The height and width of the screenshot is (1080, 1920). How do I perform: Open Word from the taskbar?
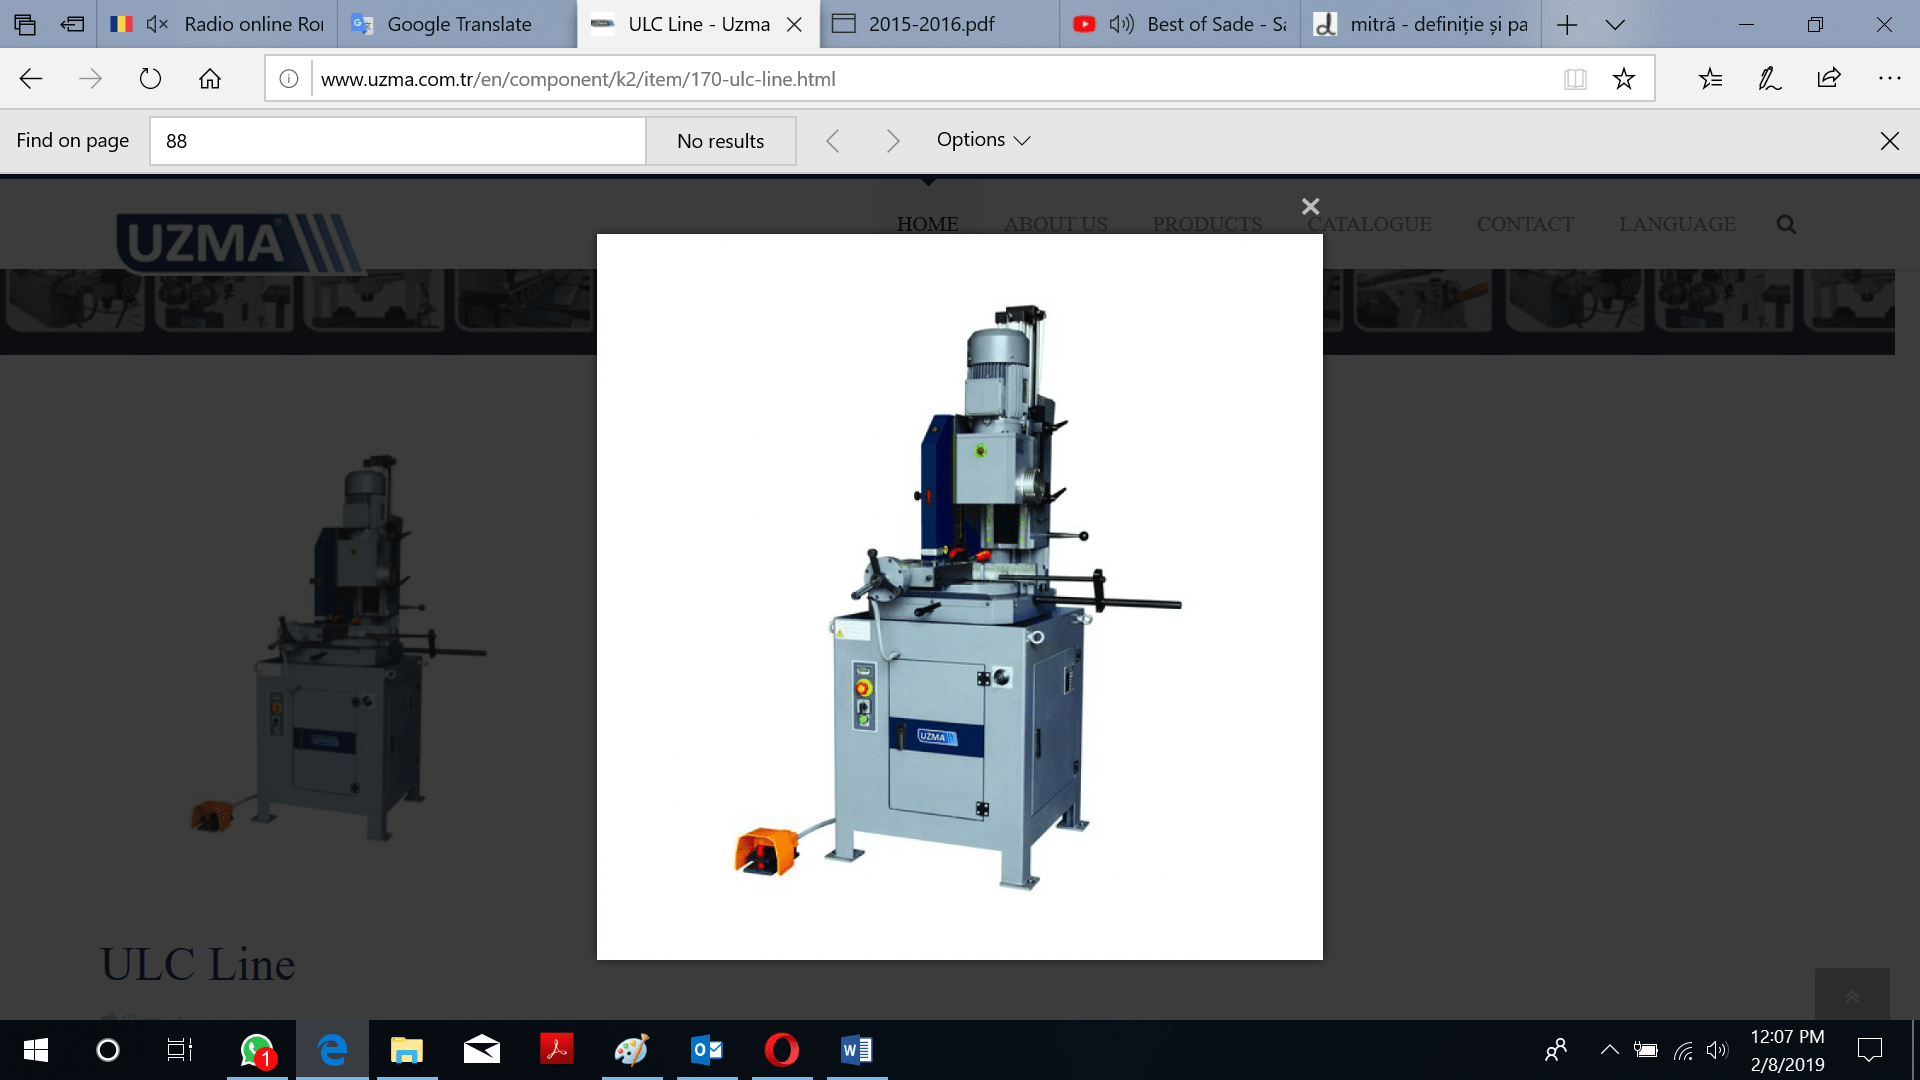click(x=857, y=1050)
